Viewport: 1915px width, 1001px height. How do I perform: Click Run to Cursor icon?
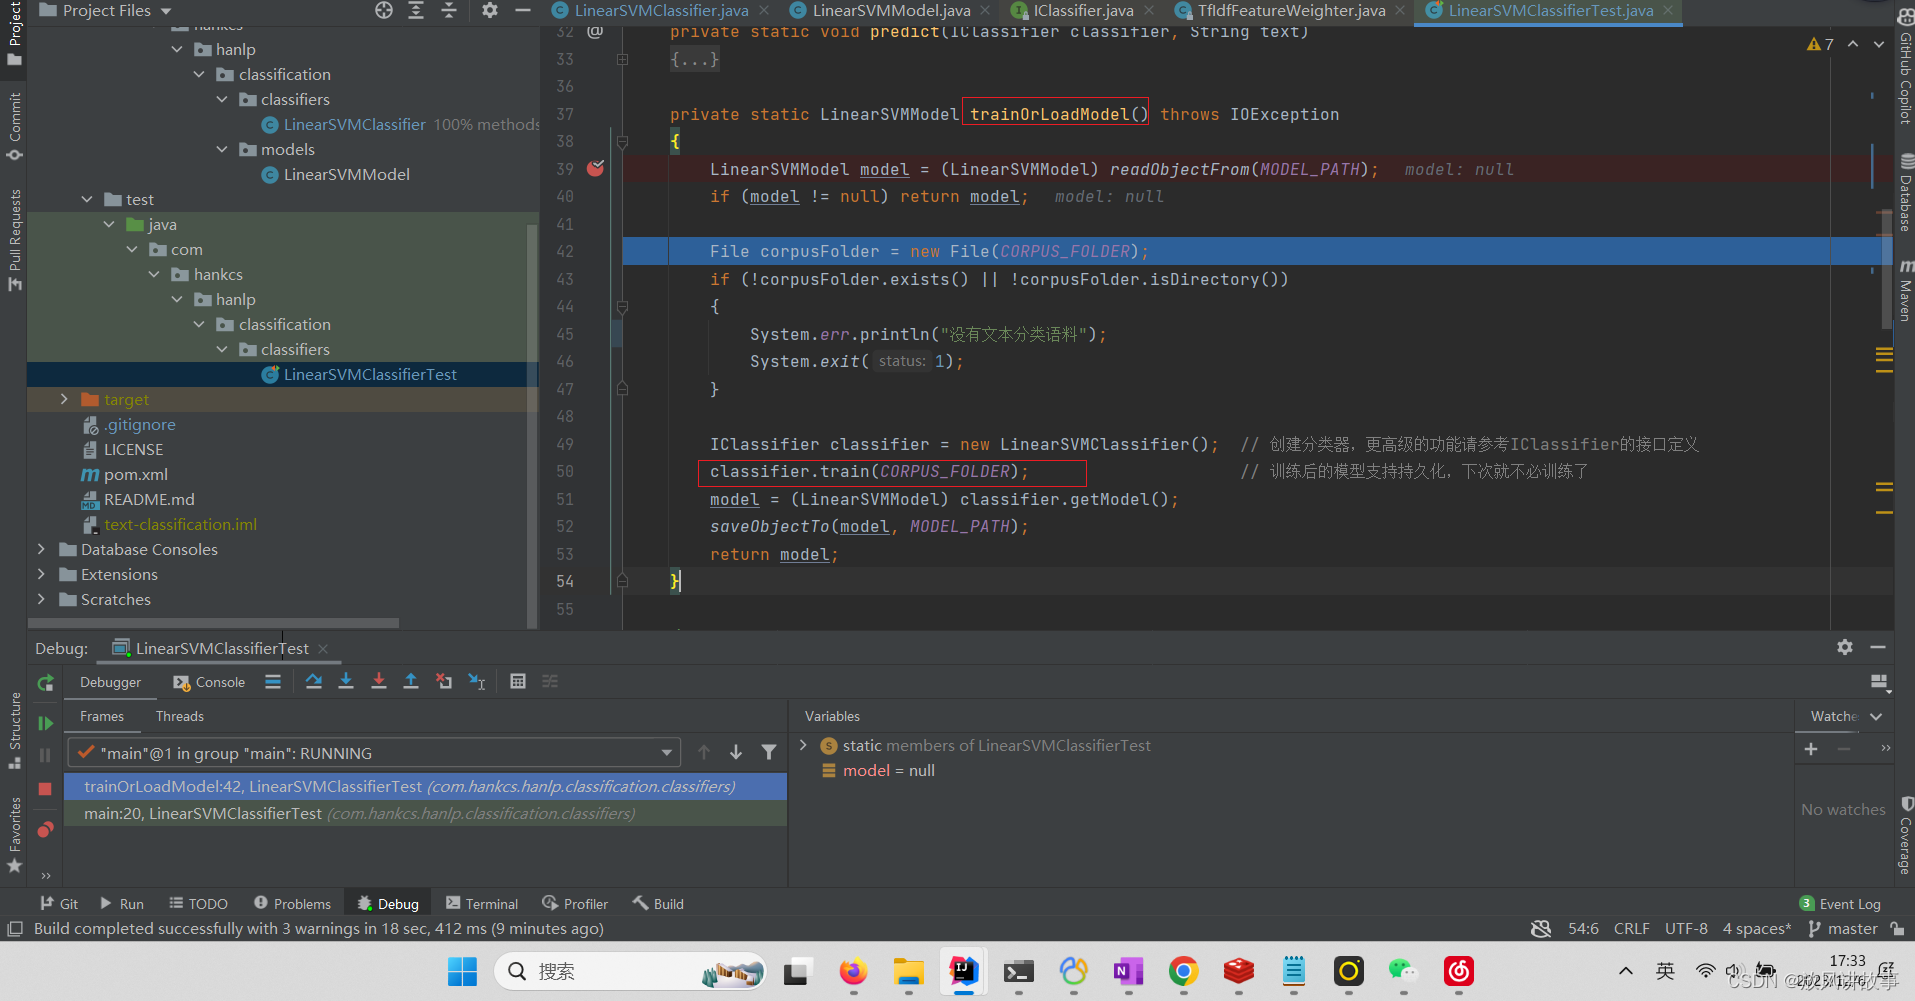(x=477, y=682)
